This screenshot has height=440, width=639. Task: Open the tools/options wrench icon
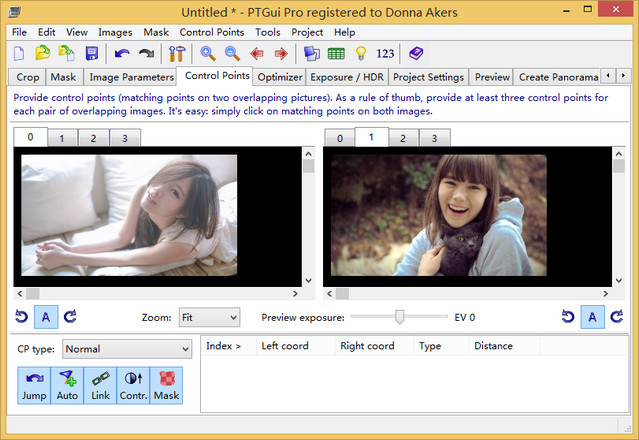[177, 54]
